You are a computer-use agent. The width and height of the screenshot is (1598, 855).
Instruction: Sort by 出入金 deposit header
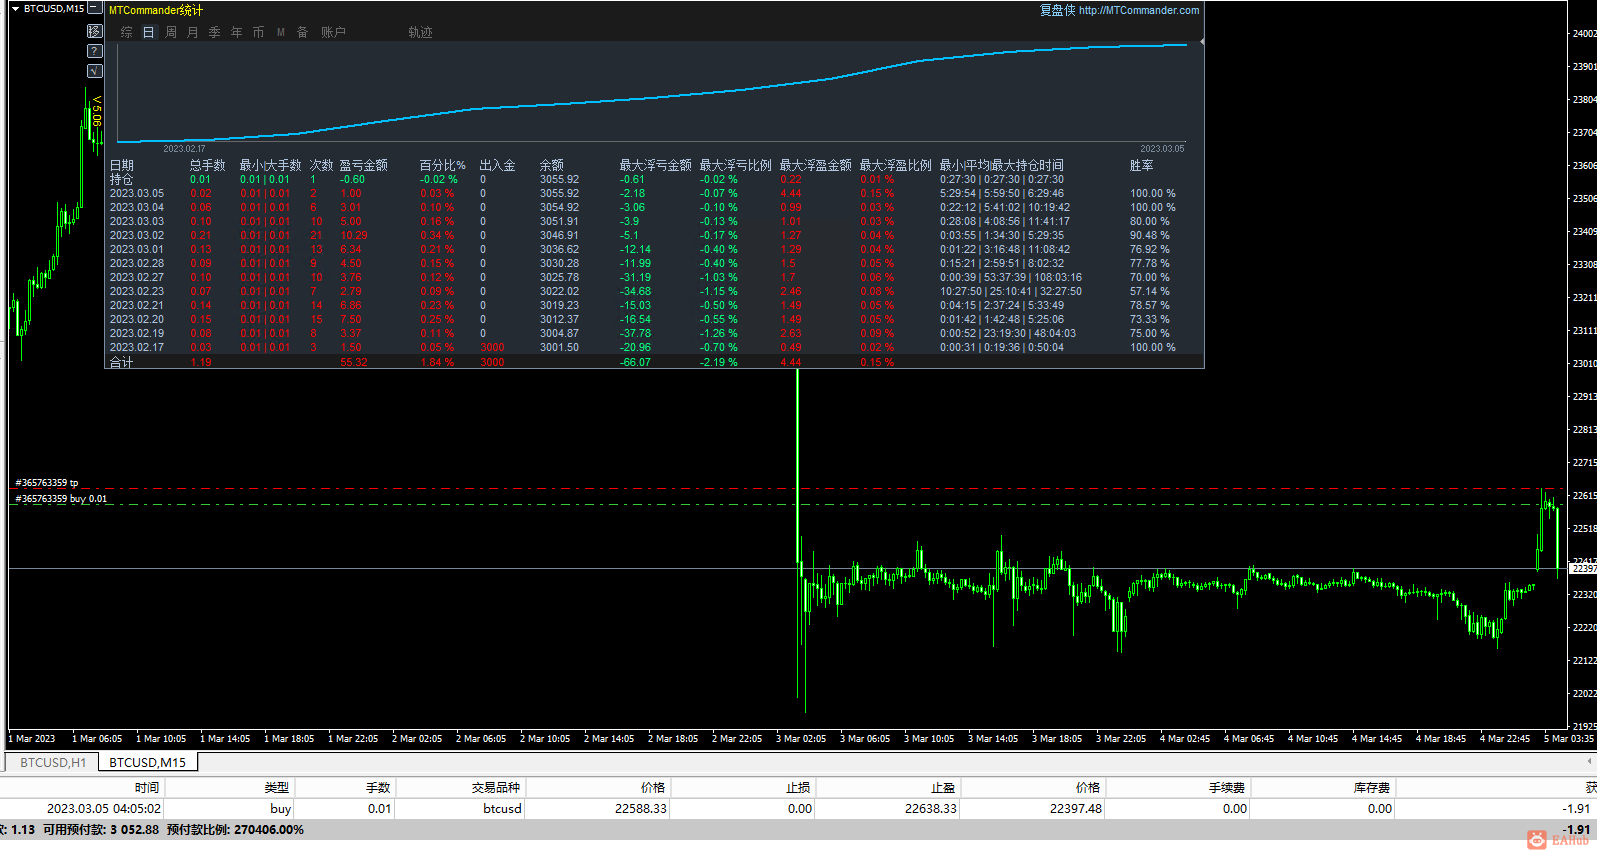coord(498,165)
